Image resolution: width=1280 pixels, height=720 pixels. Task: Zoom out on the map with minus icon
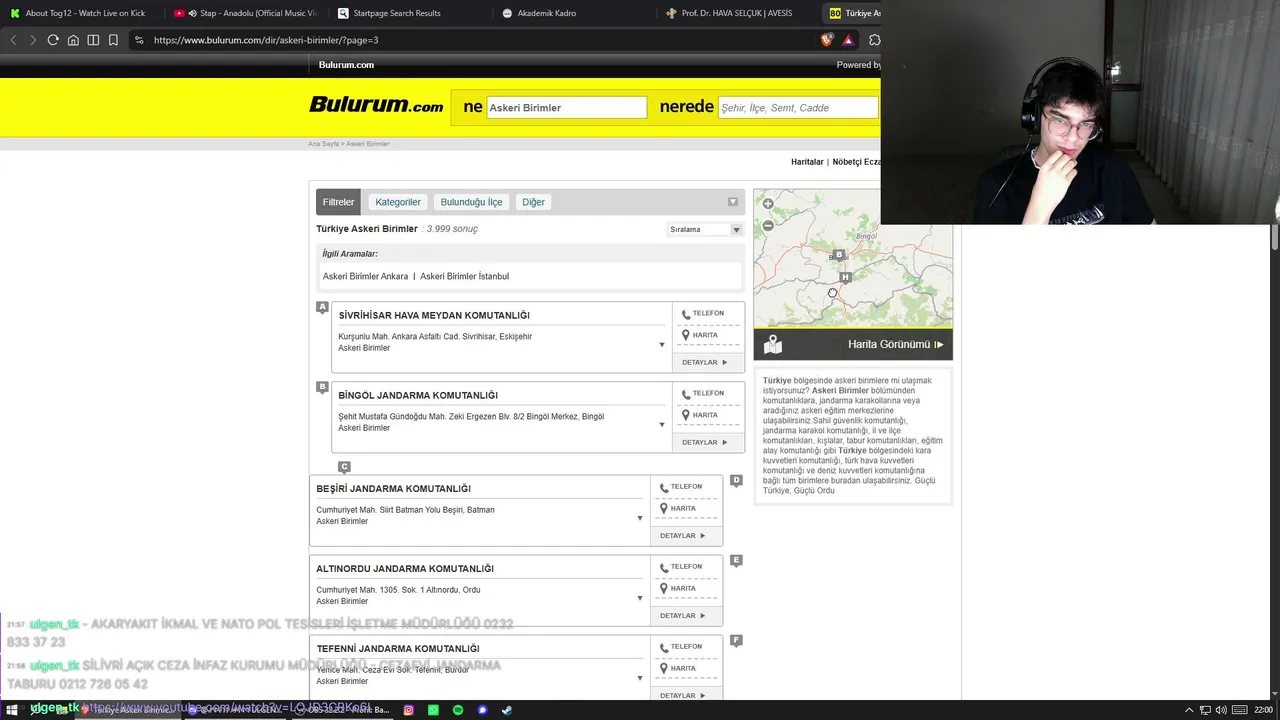pyautogui.click(x=768, y=225)
